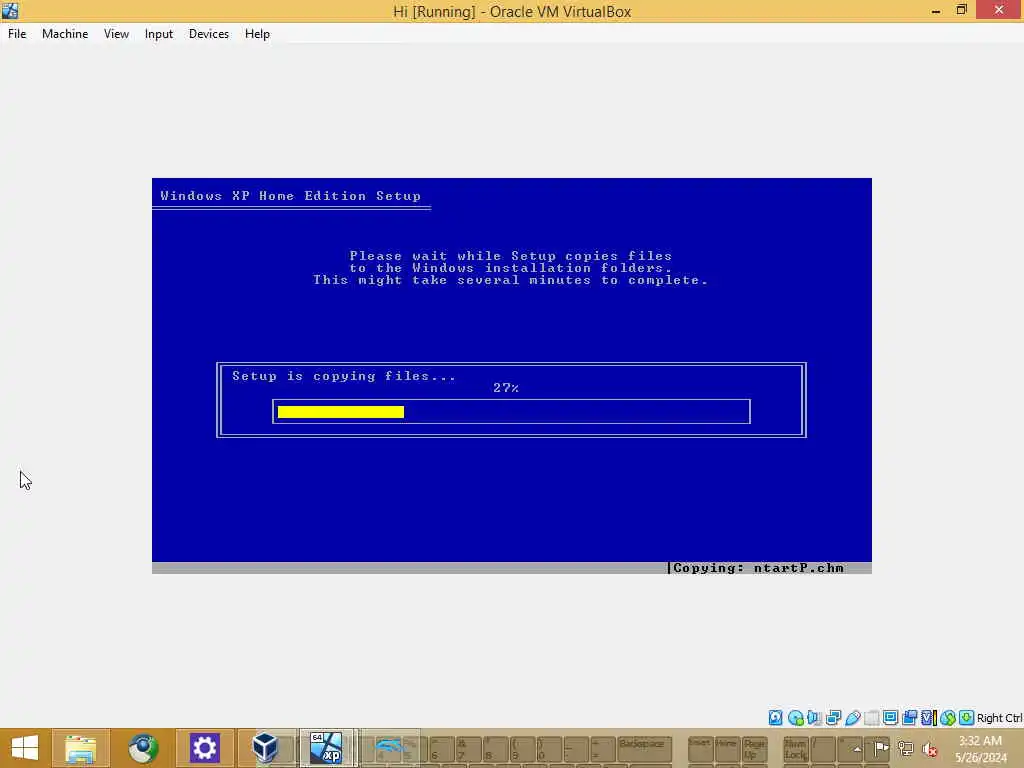
Task: Click the muted volume tray icon
Action: click(x=929, y=749)
